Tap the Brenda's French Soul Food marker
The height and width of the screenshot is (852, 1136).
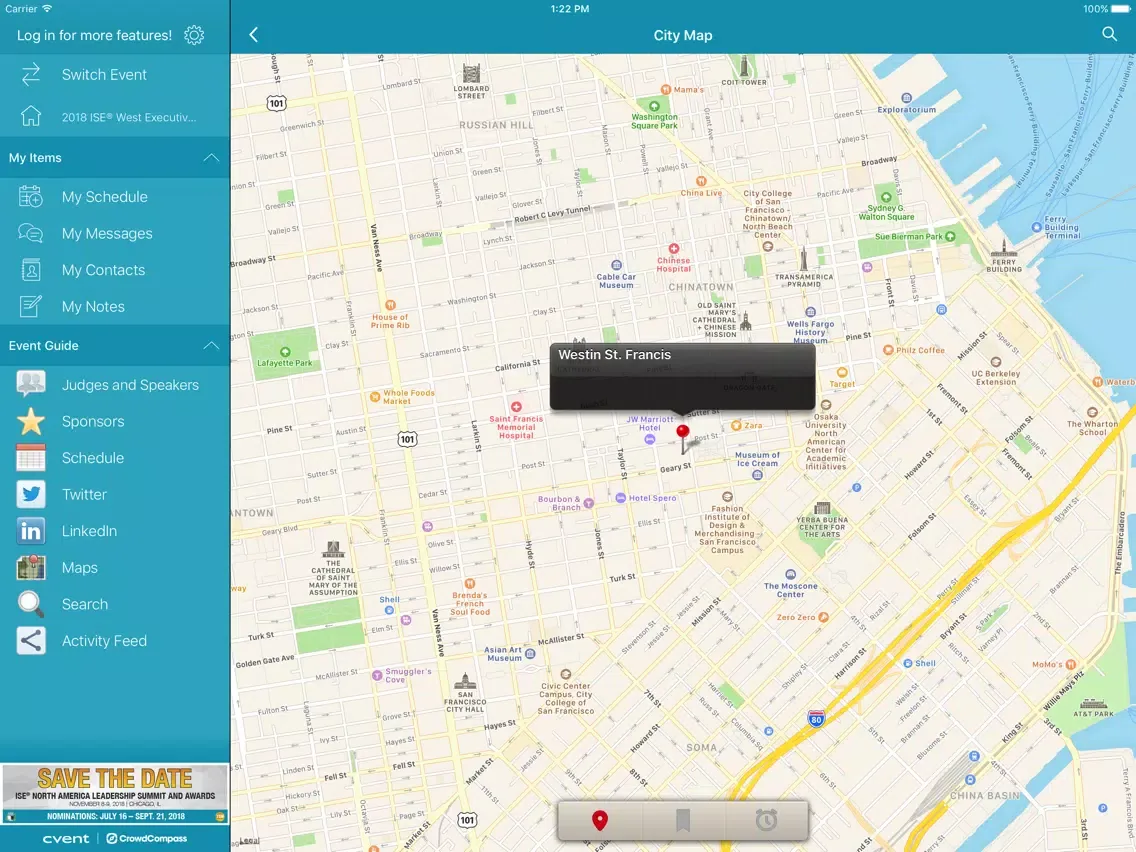(x=469, y=583)
